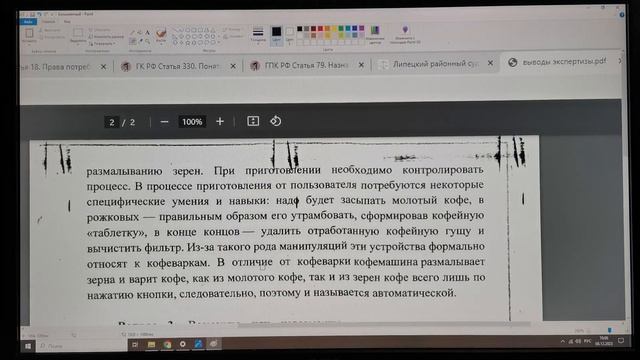Rotate the PDF counterclockwise
Image resolution: width=640 pixels, height=360 pixels.
coord(276,121)
